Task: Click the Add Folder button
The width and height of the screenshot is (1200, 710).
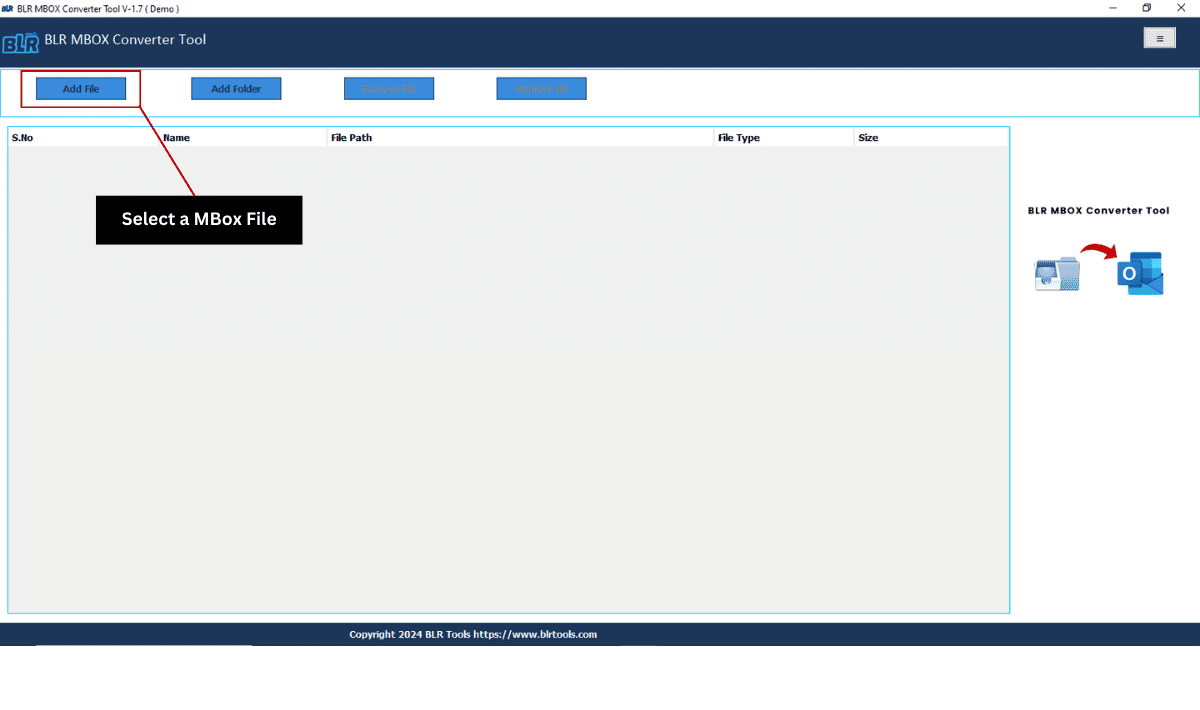Action: pyautogui.click(x=236, y=89)
